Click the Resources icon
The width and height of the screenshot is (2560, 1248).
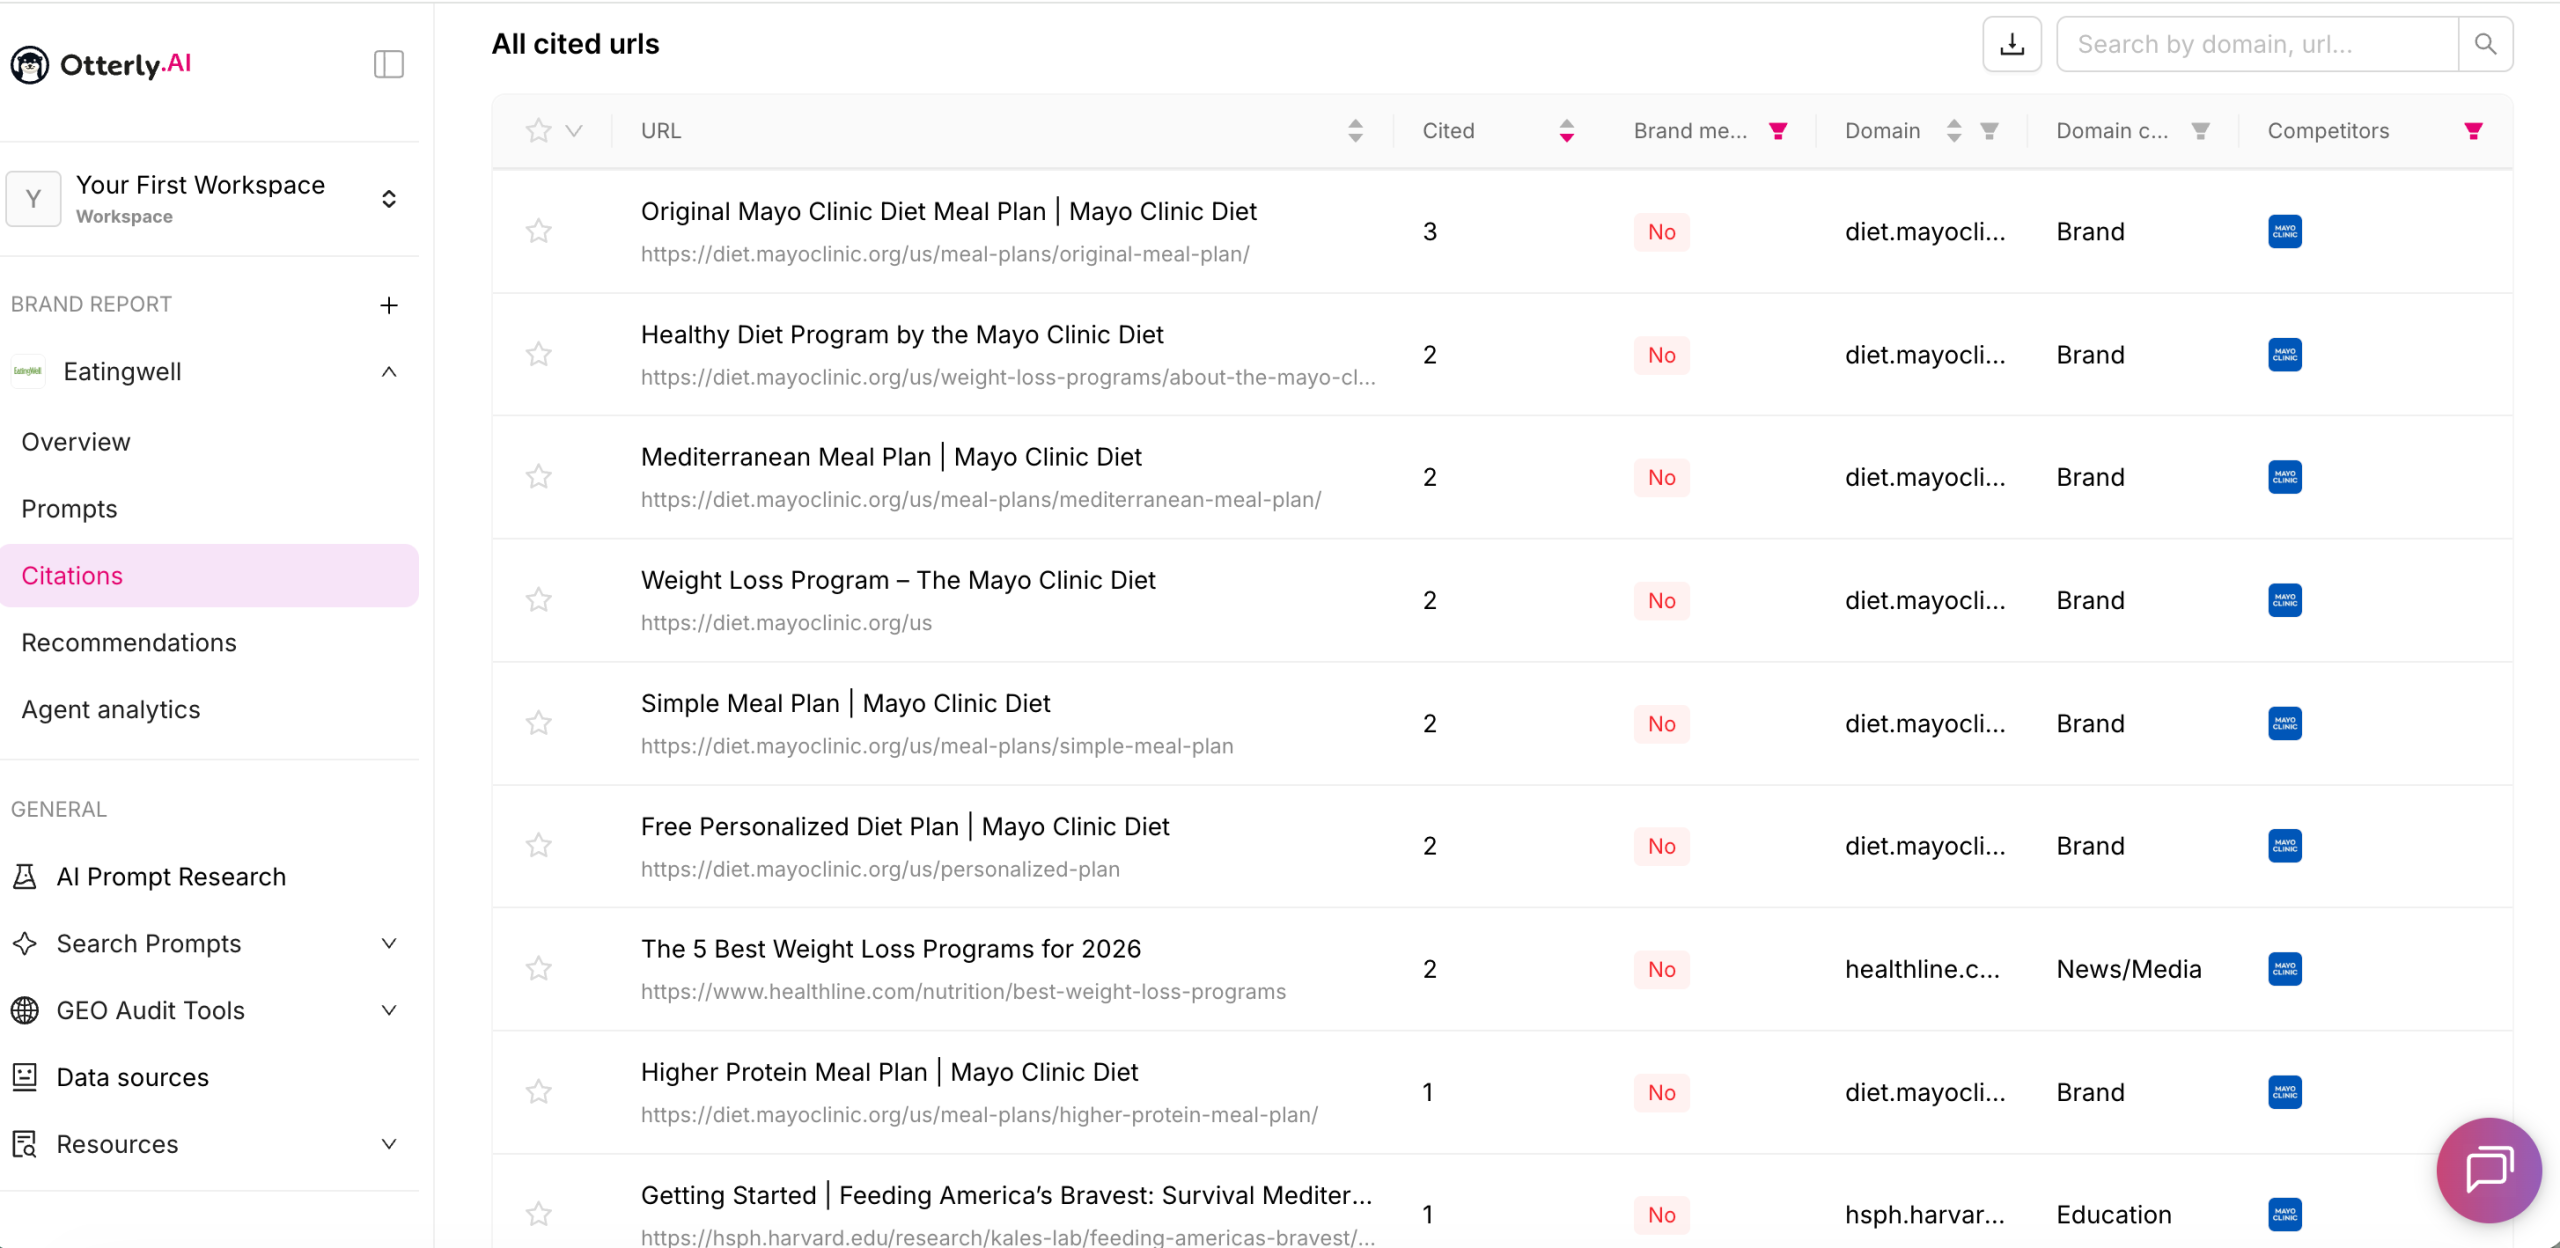click(25, 1144)
